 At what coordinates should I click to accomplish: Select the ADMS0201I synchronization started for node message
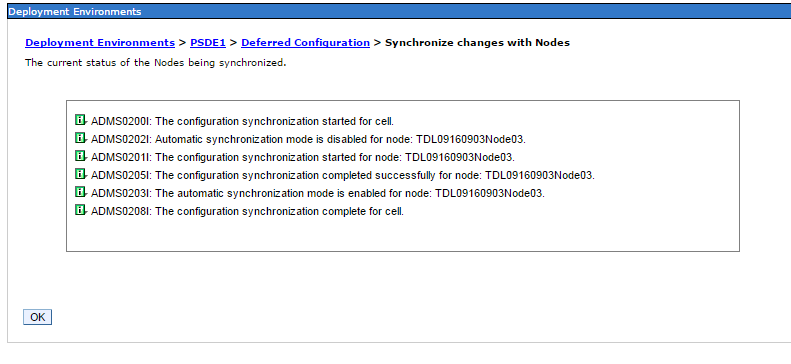303,157
